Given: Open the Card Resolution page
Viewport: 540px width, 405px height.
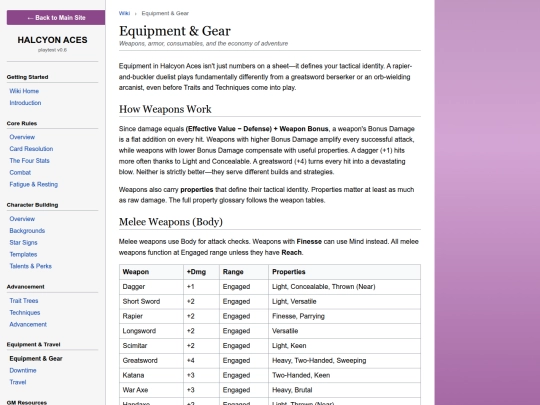Looking at the screenshot, I should (x=31, y=149).
